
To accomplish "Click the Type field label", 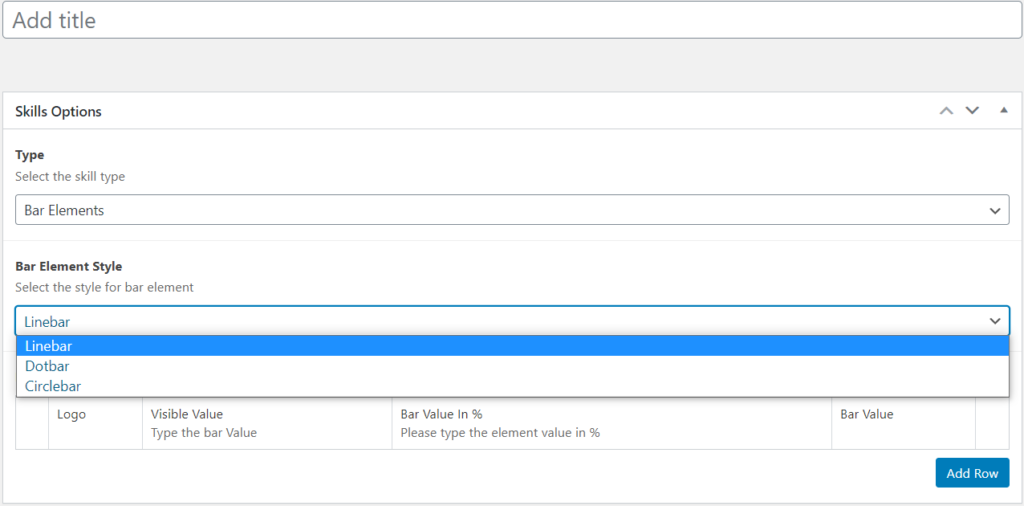I will point(29,155).
